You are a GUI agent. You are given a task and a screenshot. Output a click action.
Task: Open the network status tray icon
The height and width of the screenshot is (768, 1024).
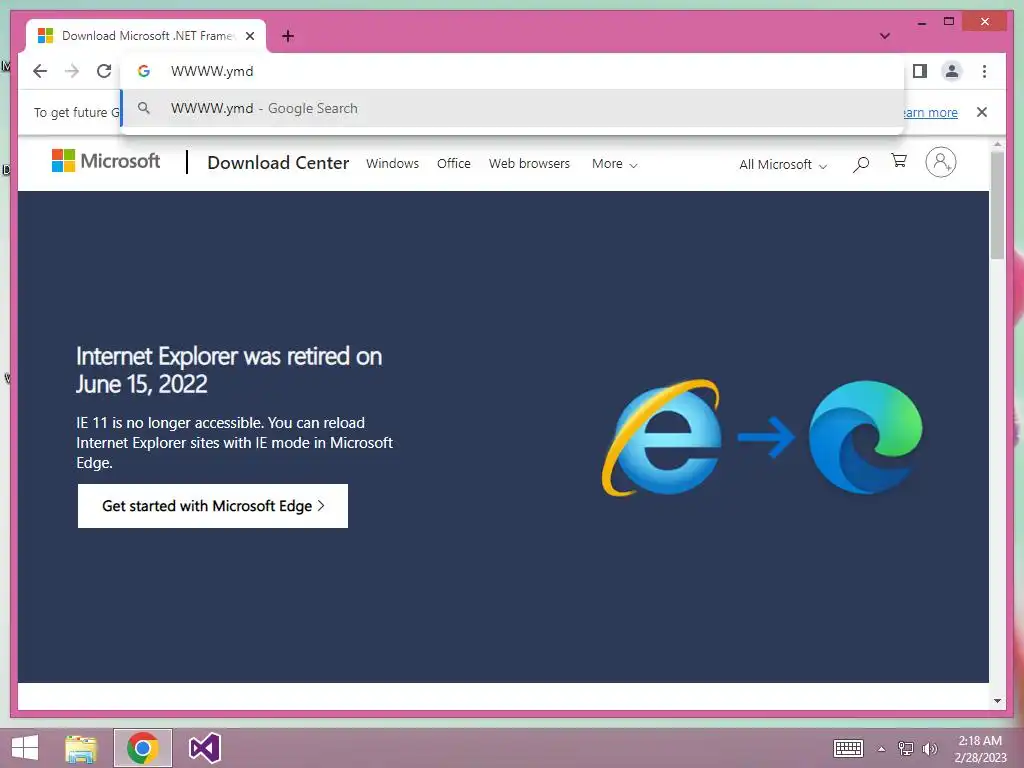pos(906,749)
